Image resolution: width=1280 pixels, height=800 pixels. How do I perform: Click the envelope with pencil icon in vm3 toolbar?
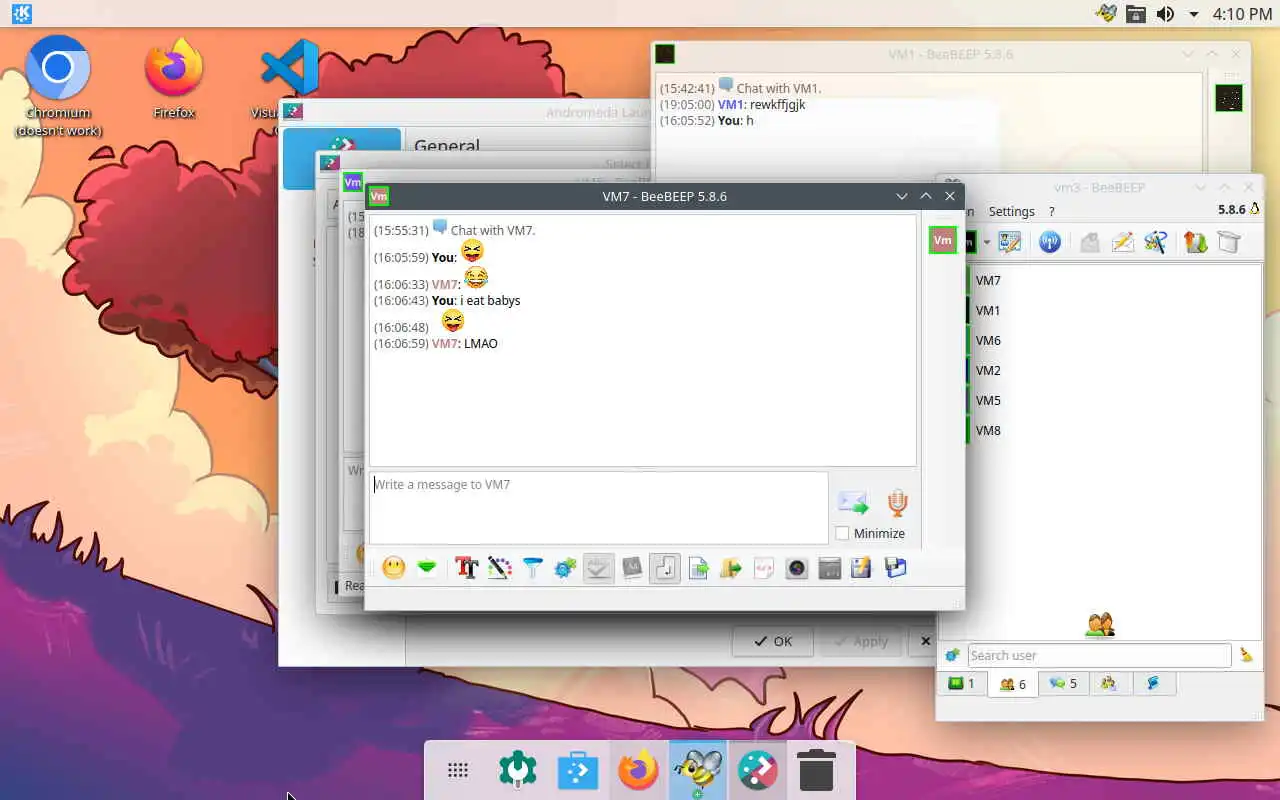pyautogui.click(x=1123, y=242)
